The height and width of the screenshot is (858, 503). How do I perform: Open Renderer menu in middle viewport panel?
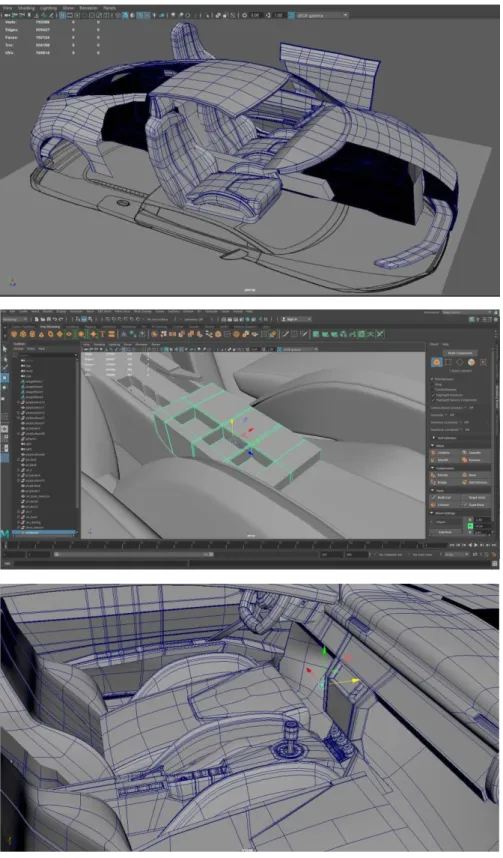(141, 345)
